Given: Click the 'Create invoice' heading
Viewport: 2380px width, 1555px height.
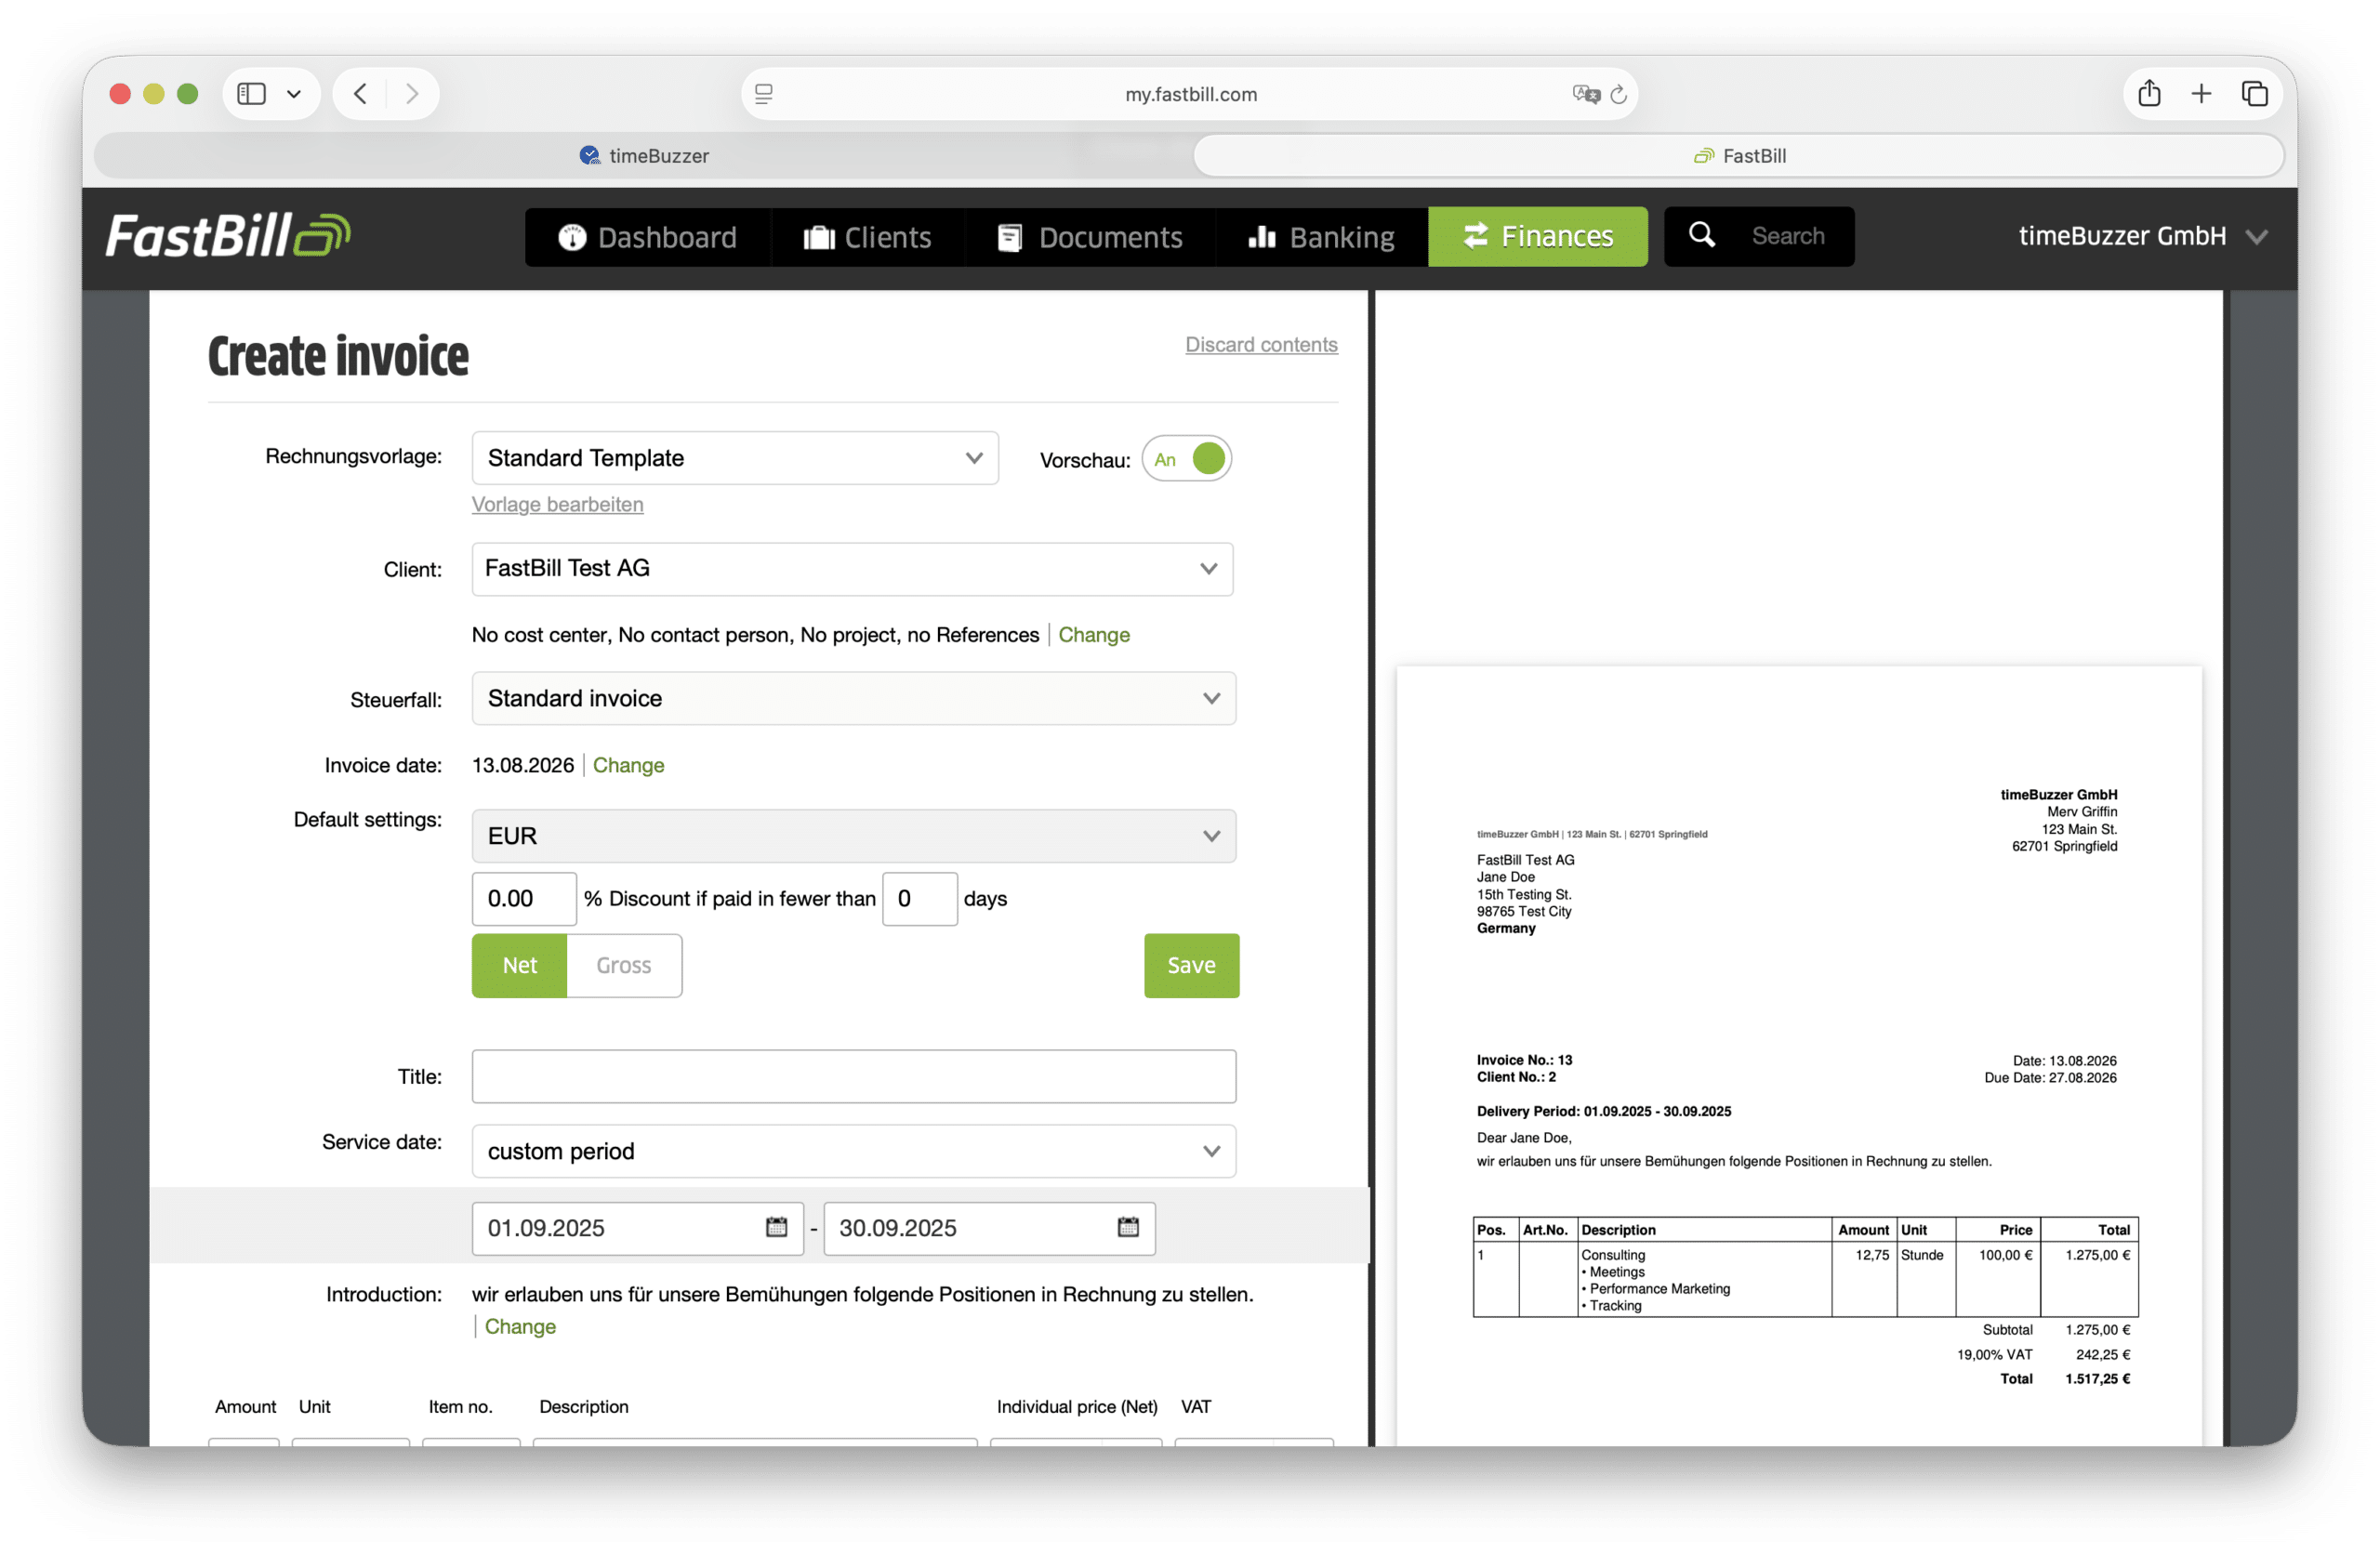Looking at the screenshot, I should 338,356.
